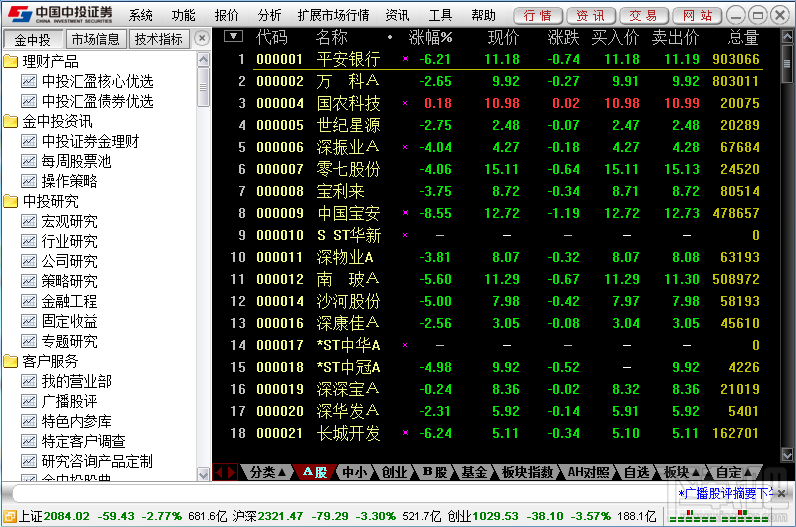The width and height of the screenshot is (796, 527).
Task: Open 特定客户调查 chart icon
Action: [29, 441]
